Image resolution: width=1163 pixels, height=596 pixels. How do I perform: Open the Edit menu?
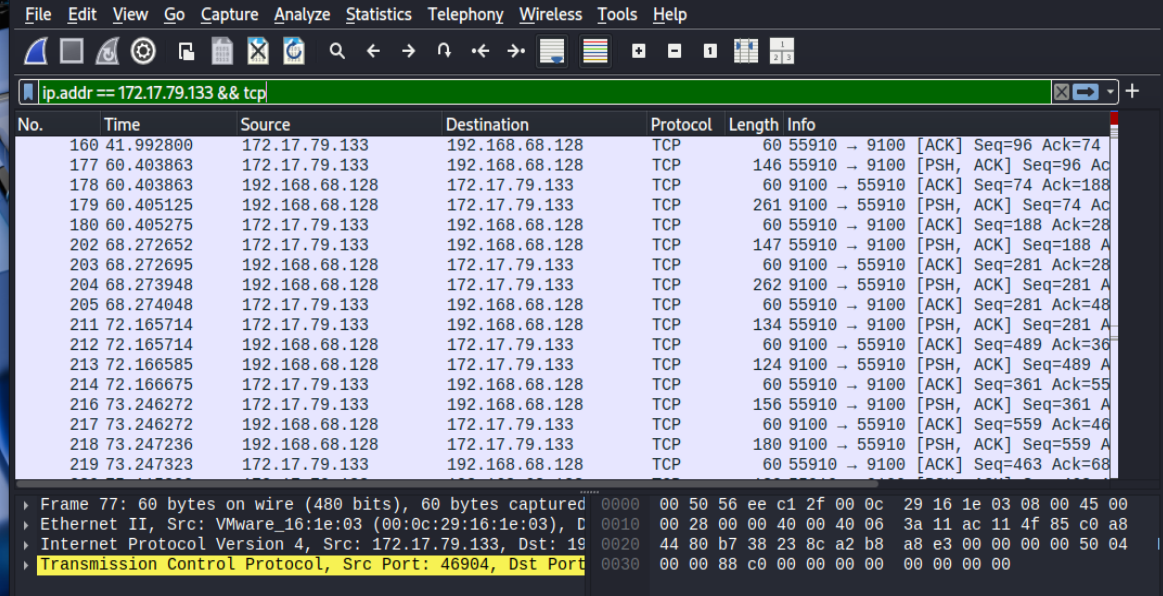coord(82,14)
